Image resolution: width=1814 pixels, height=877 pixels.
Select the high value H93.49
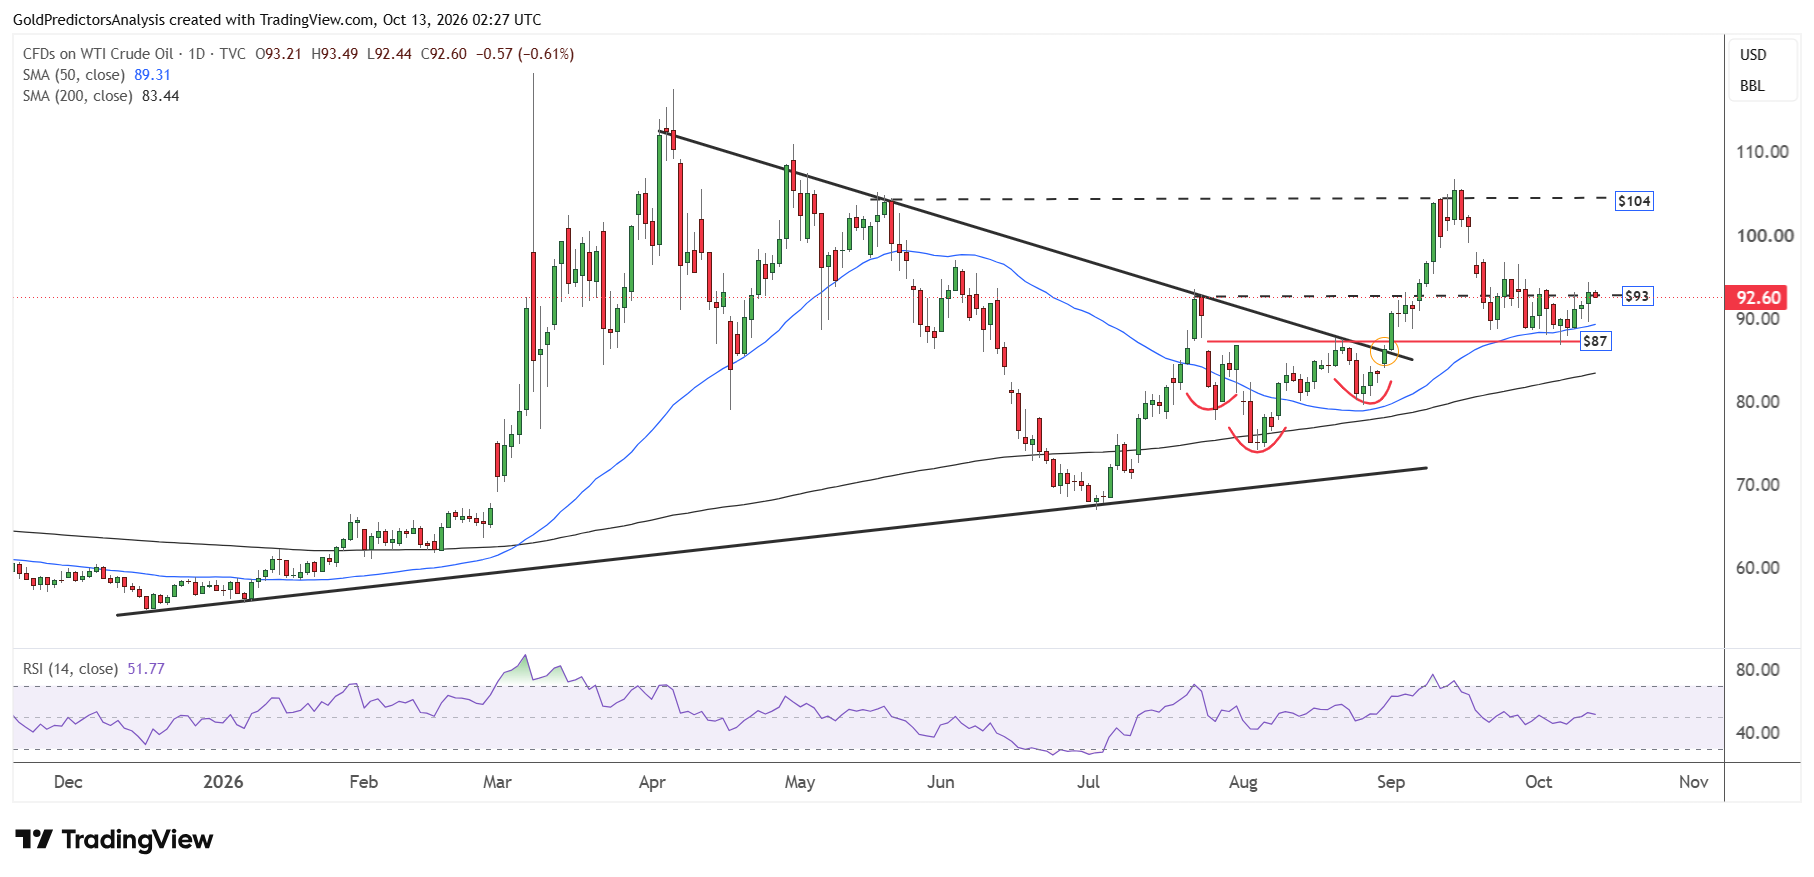point(334,54)
